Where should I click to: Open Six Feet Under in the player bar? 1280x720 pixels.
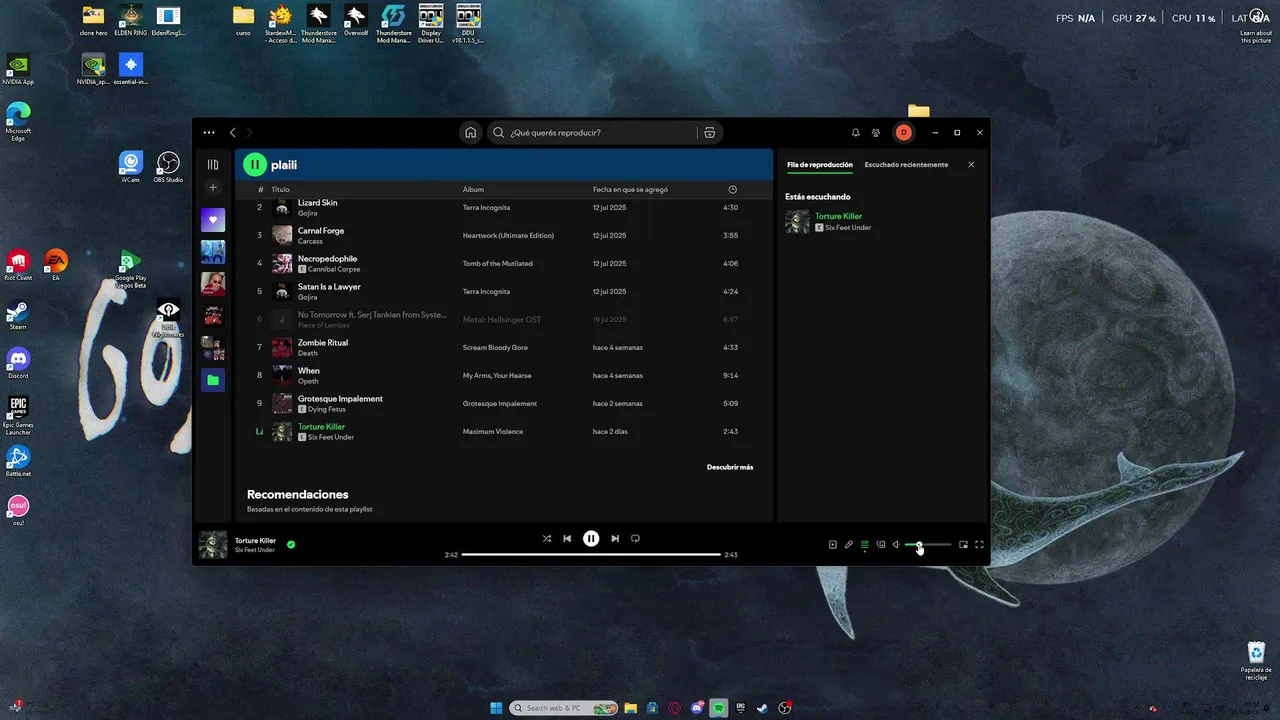coord(255,550)
